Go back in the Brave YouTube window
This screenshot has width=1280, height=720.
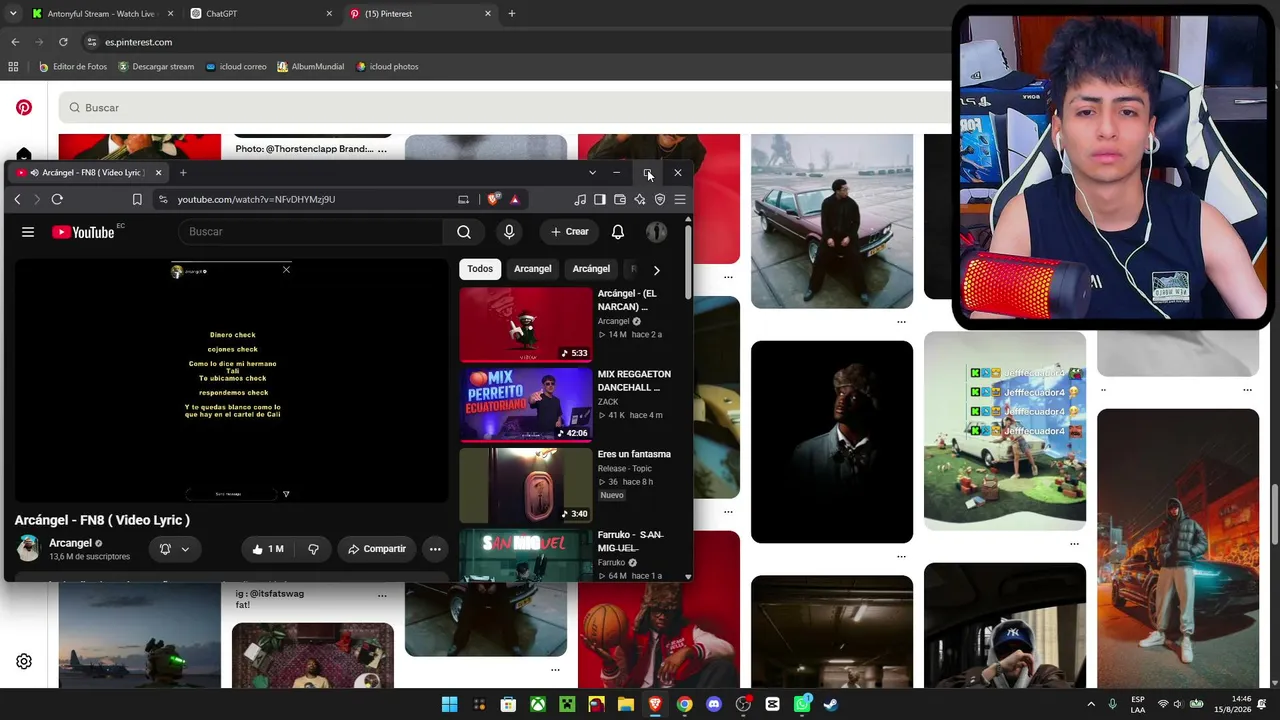coord(17,199)
